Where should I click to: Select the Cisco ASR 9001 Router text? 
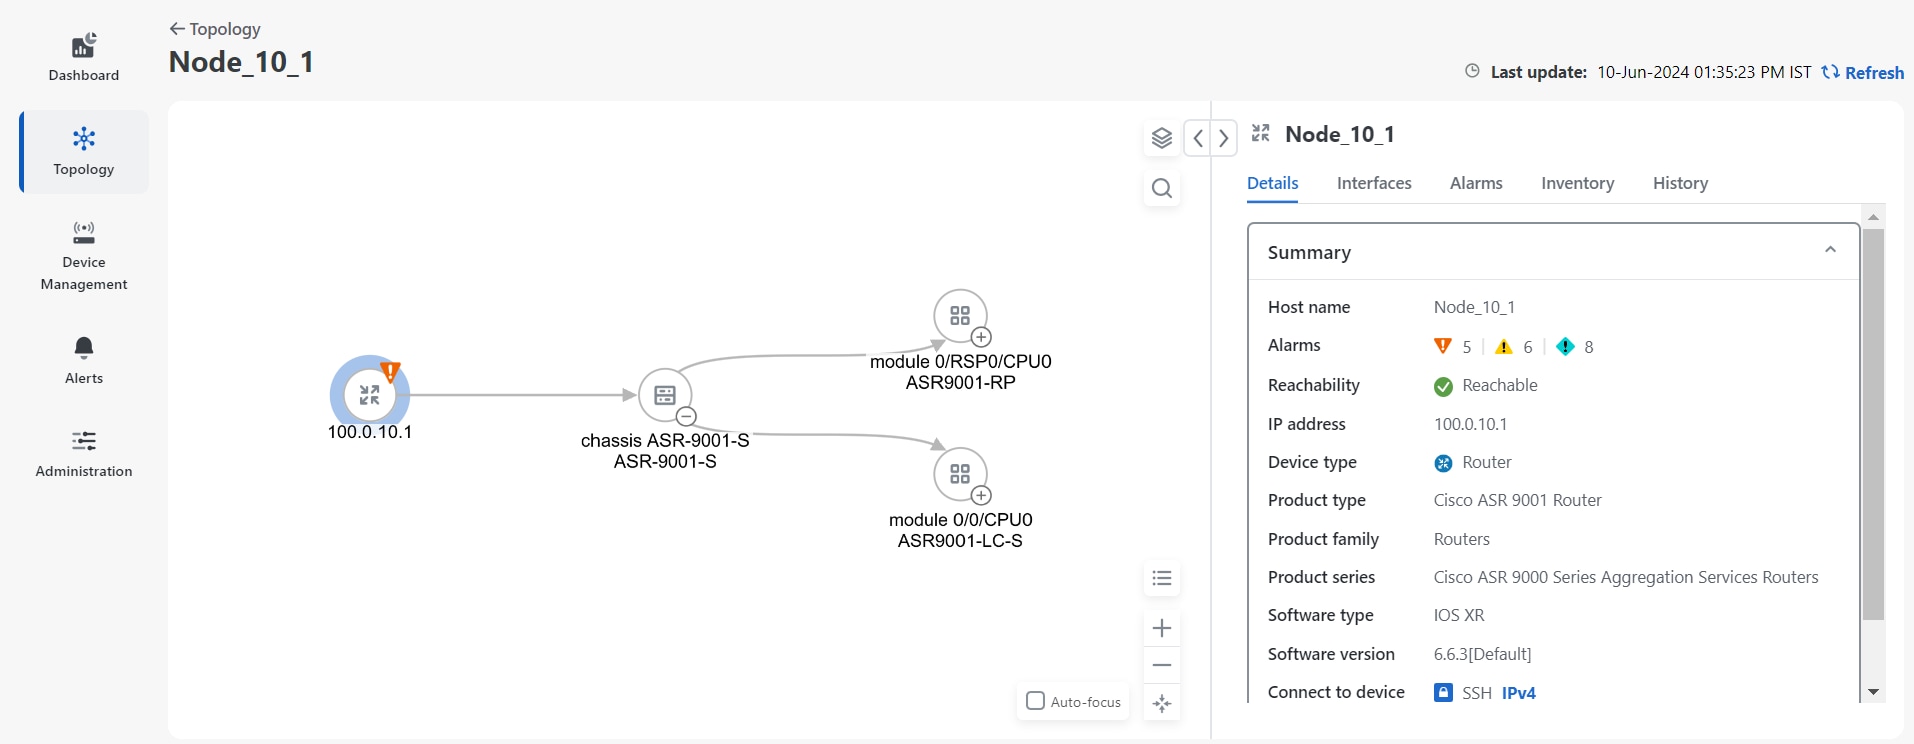pos(1517,500)
